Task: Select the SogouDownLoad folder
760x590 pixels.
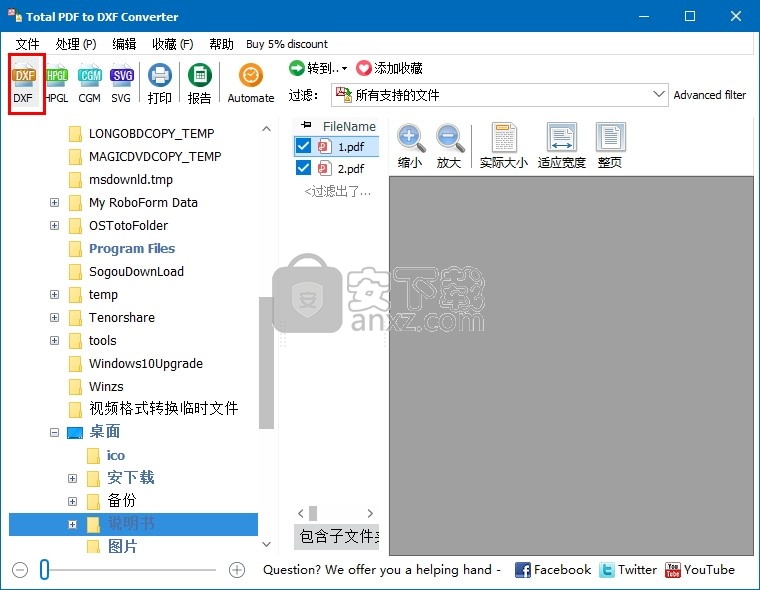Action: (136, 271)
